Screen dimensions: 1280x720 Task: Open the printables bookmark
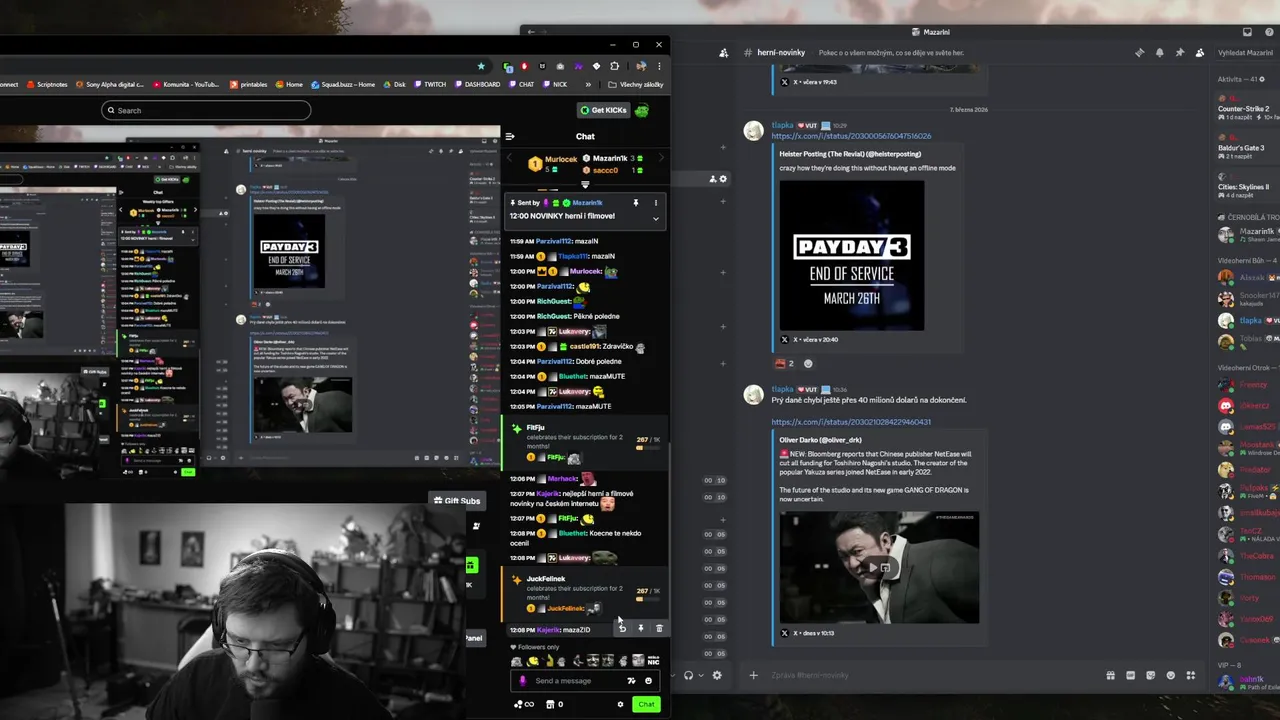(x=248, y=84)
